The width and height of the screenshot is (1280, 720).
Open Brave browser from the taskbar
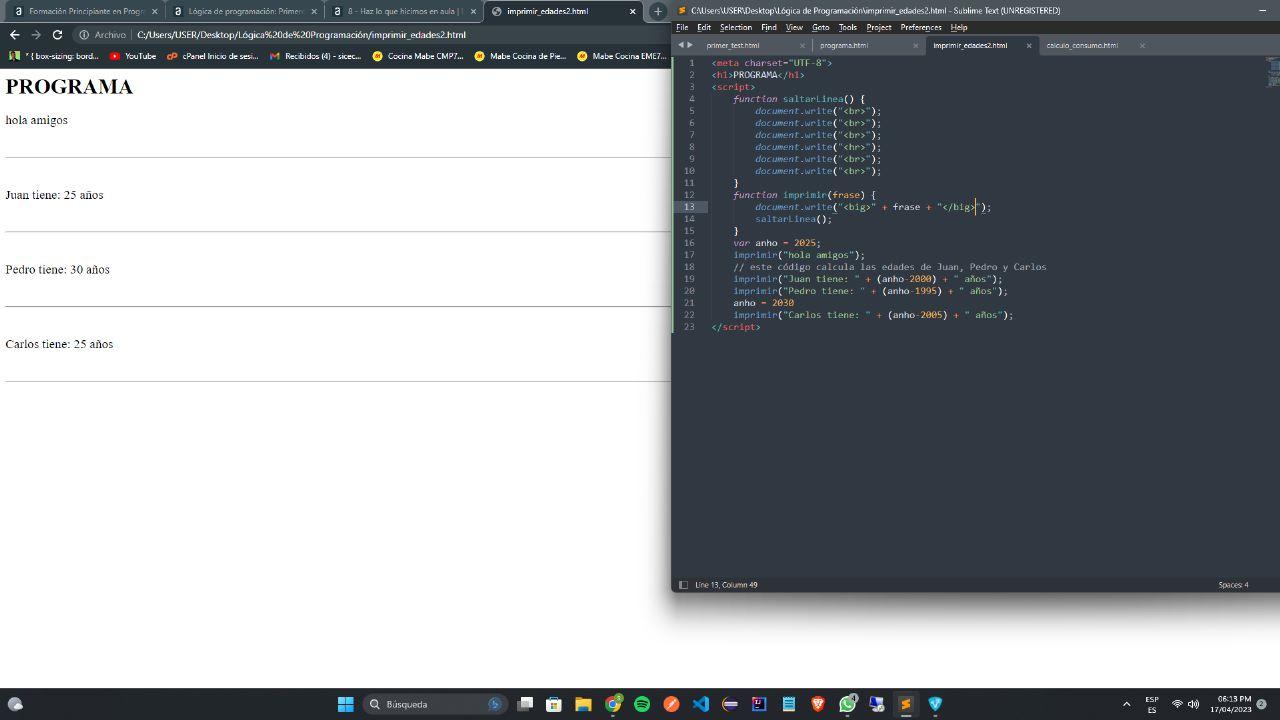tap(818, 704)
